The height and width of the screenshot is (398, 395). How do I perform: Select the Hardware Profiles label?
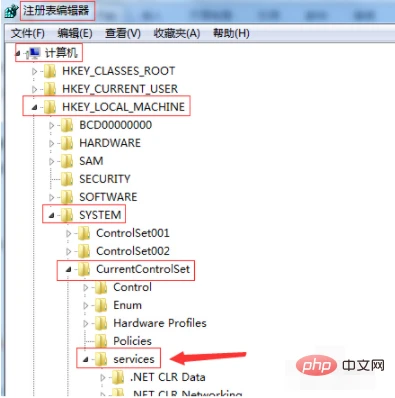point(160,323)
